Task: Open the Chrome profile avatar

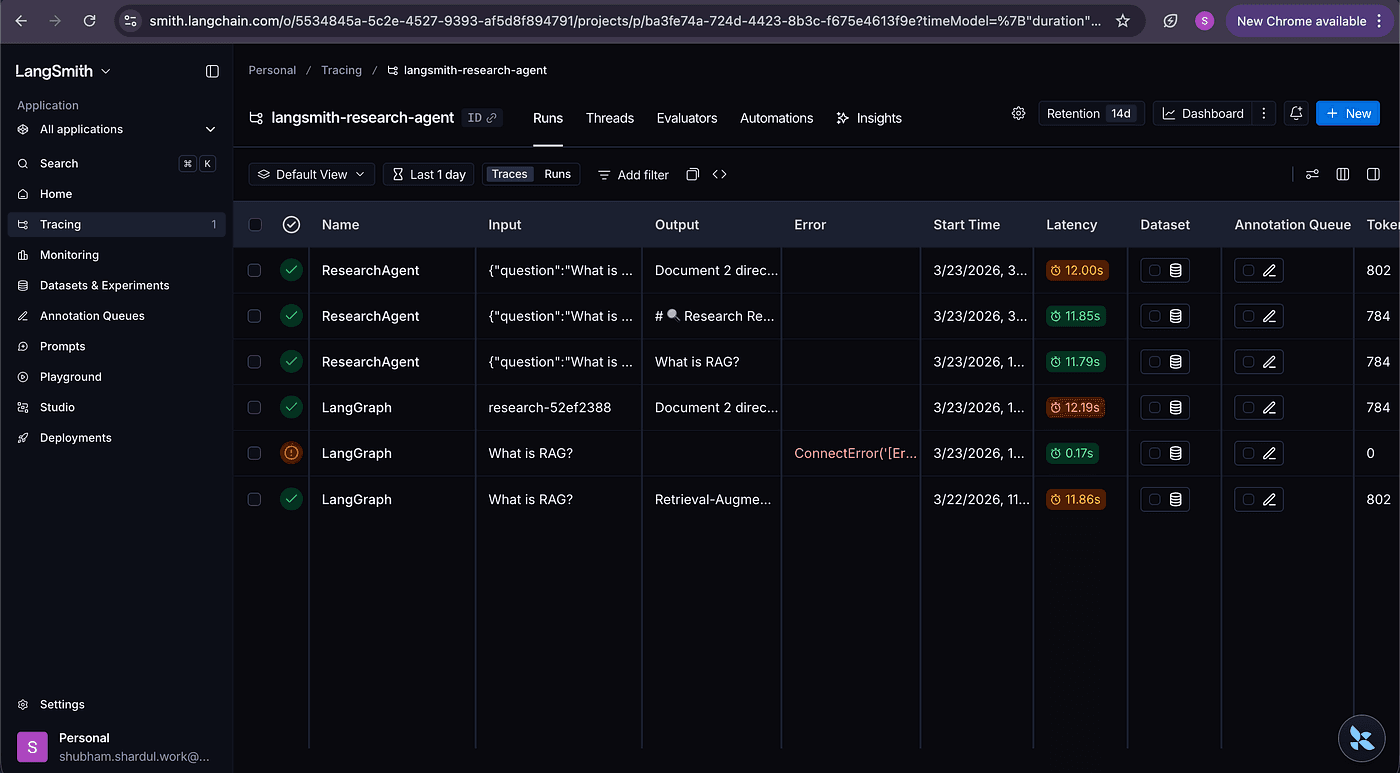Action: click(x=1204, y=20)
